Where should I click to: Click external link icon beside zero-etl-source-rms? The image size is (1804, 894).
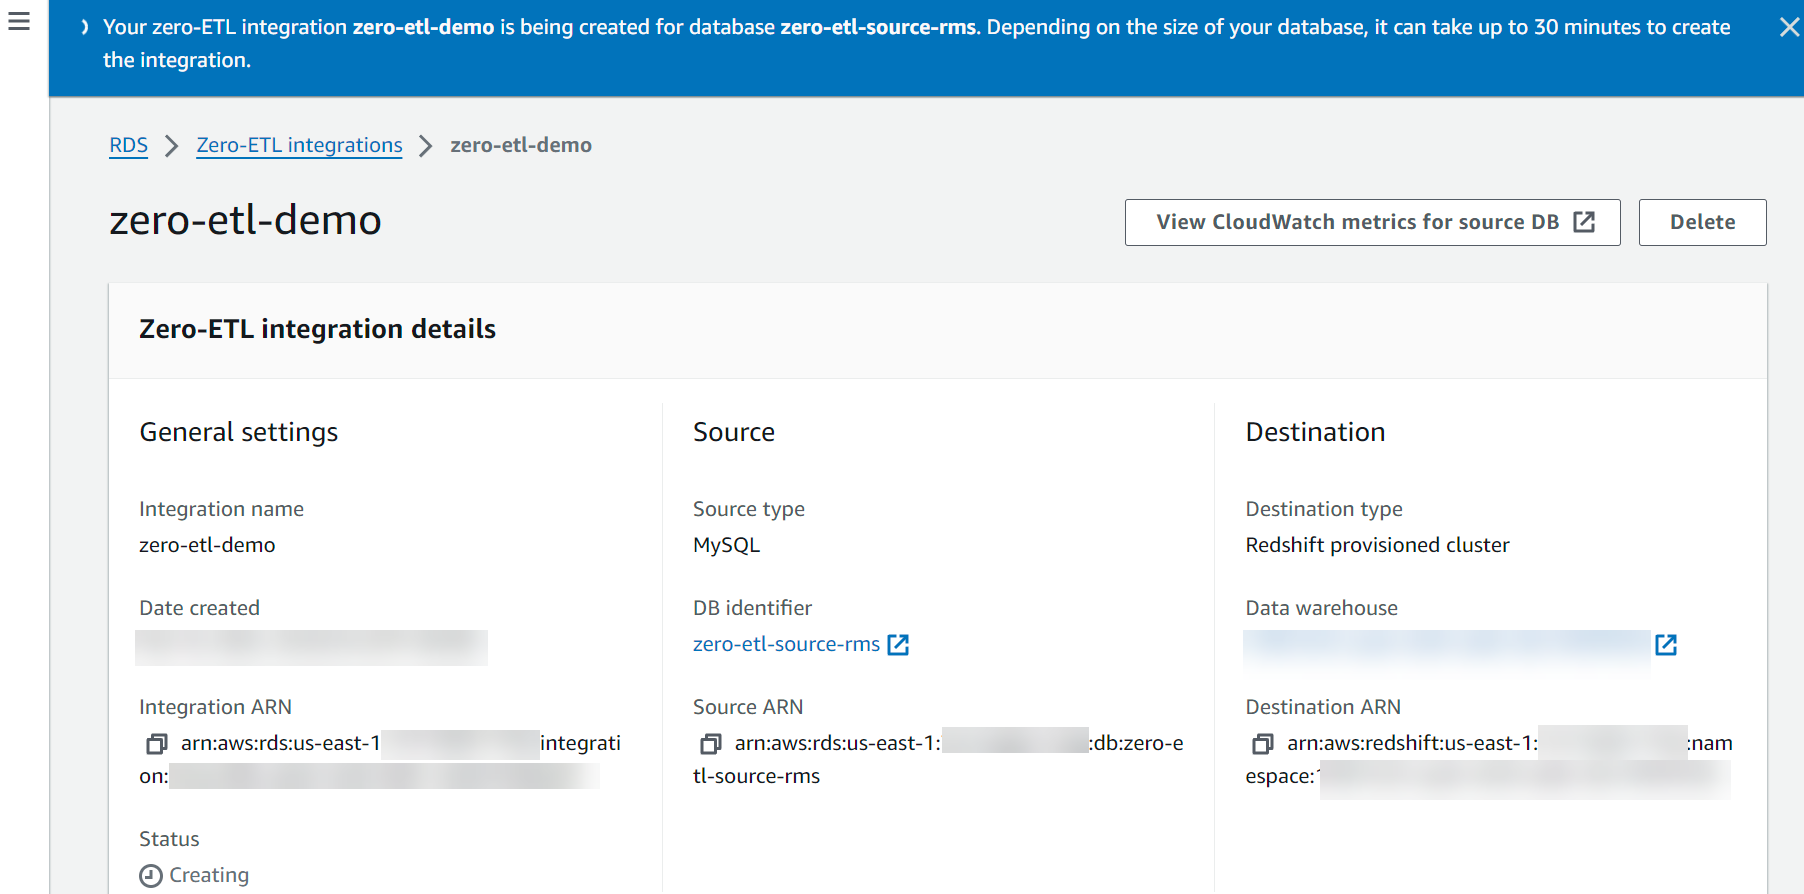click(898, 645)
